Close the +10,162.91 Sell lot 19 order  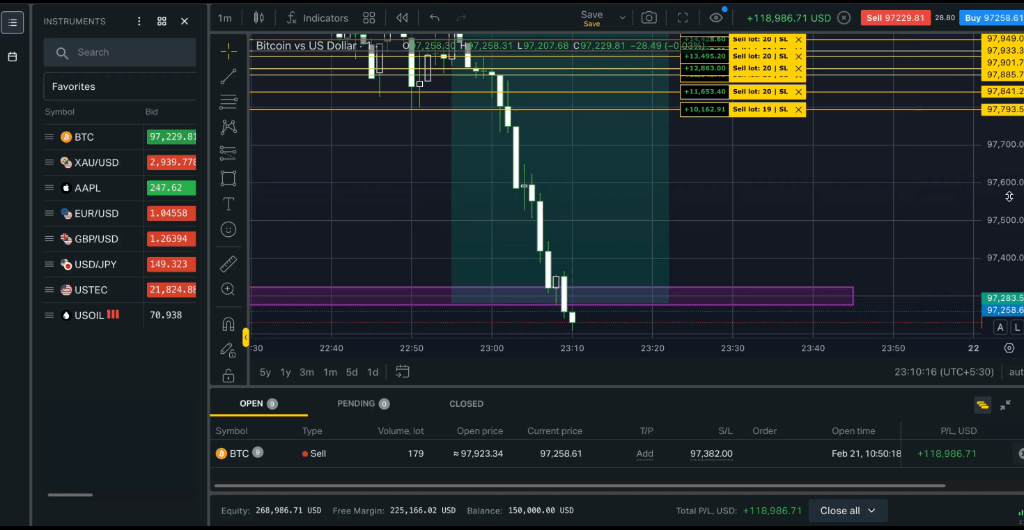coord(798,110)
